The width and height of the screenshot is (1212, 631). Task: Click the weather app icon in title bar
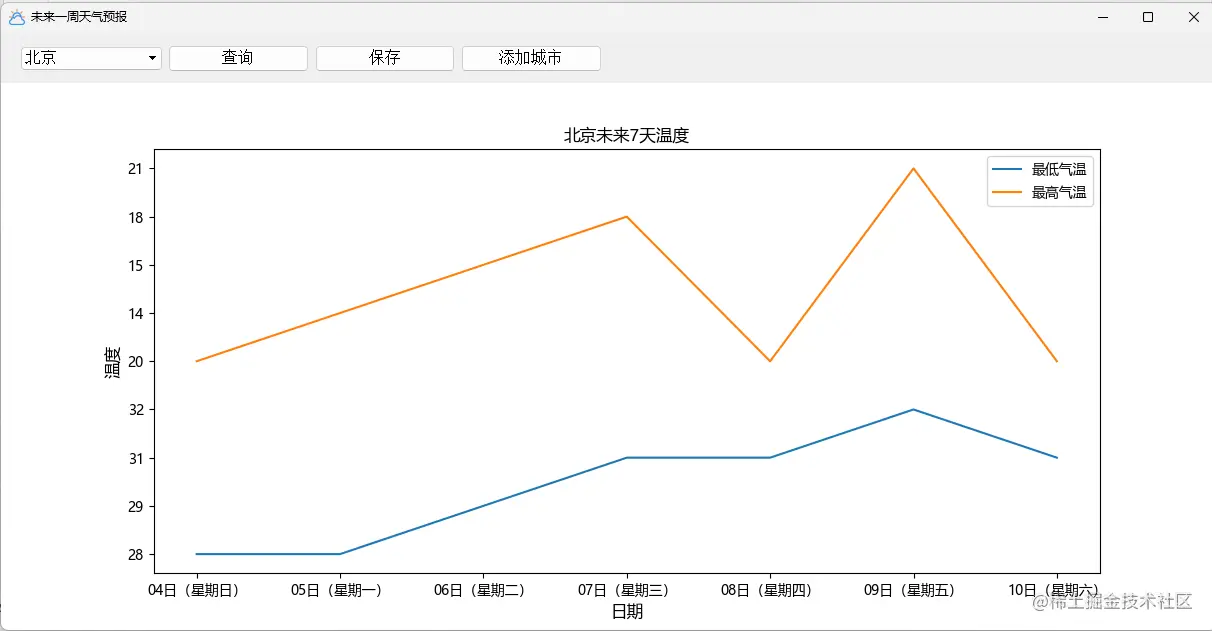click(x=16, y=17)
